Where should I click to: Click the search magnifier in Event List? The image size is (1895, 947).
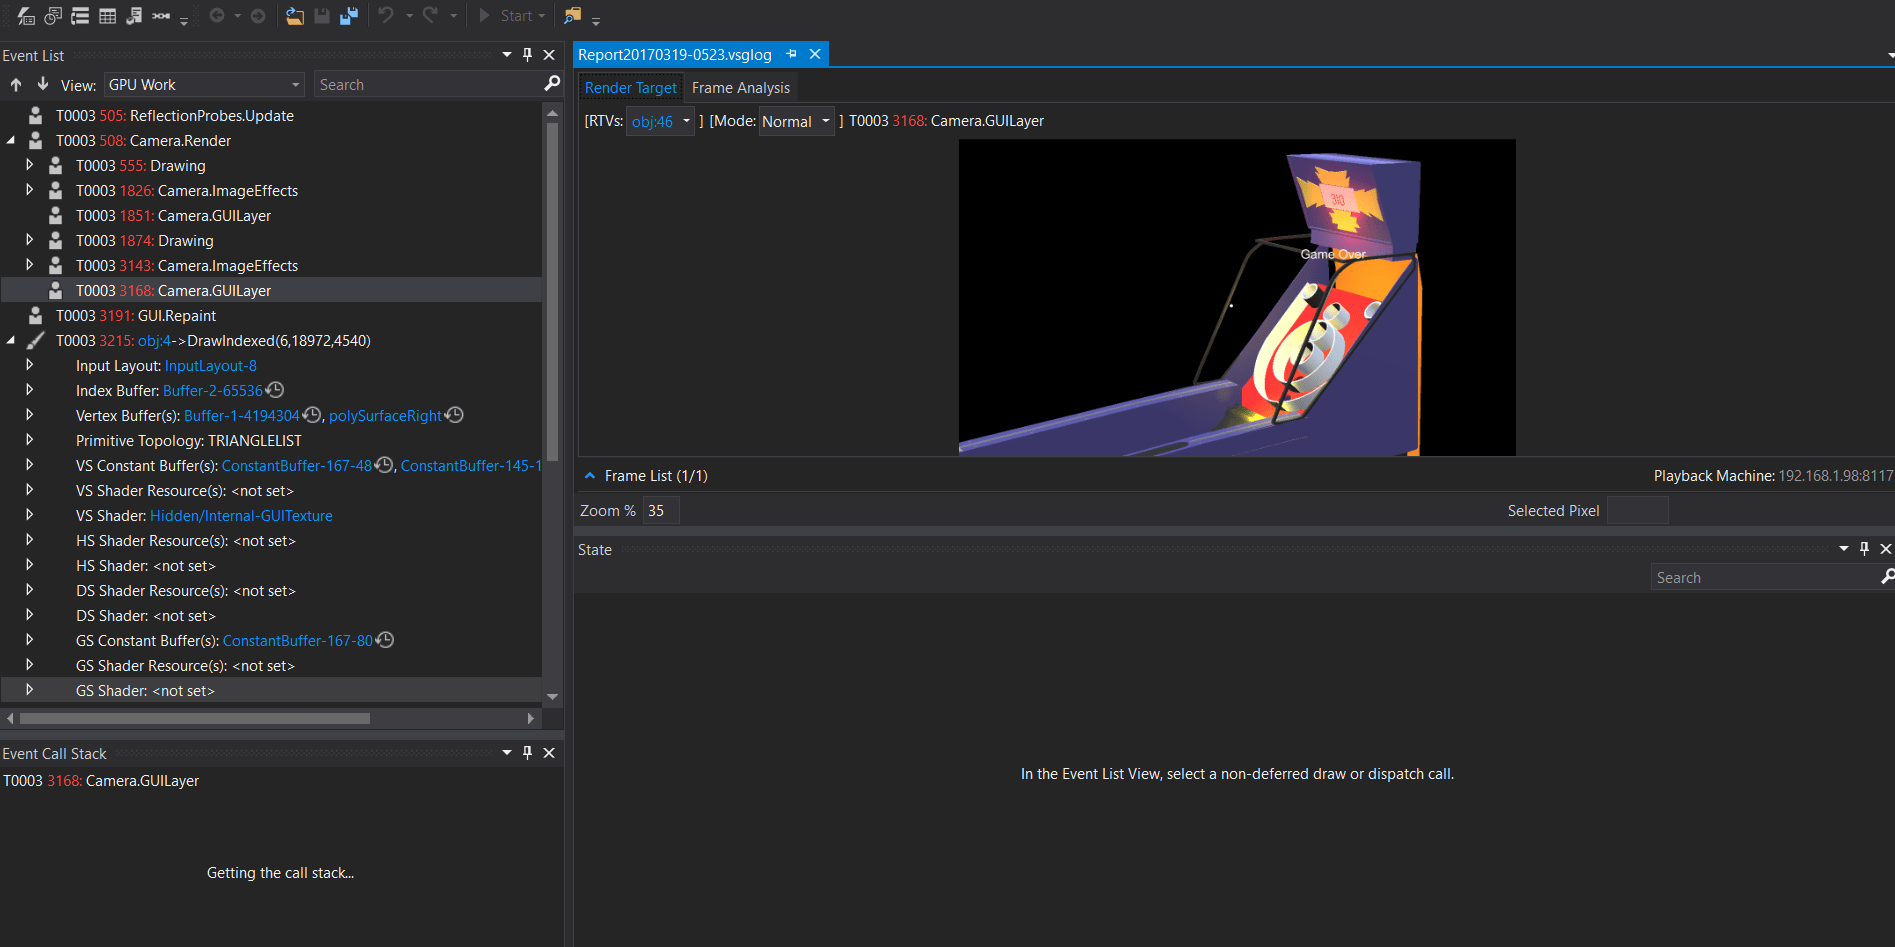[551, 84]
